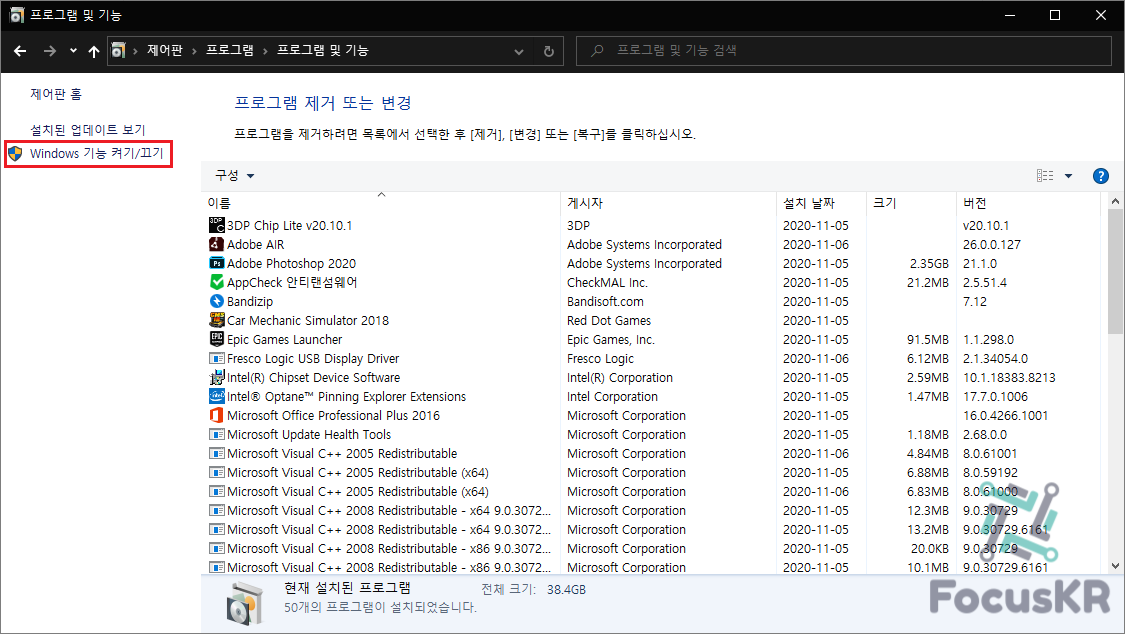Click the view layout icon in toolbar
This screenshot has height=634, width=1125.
1045,176
